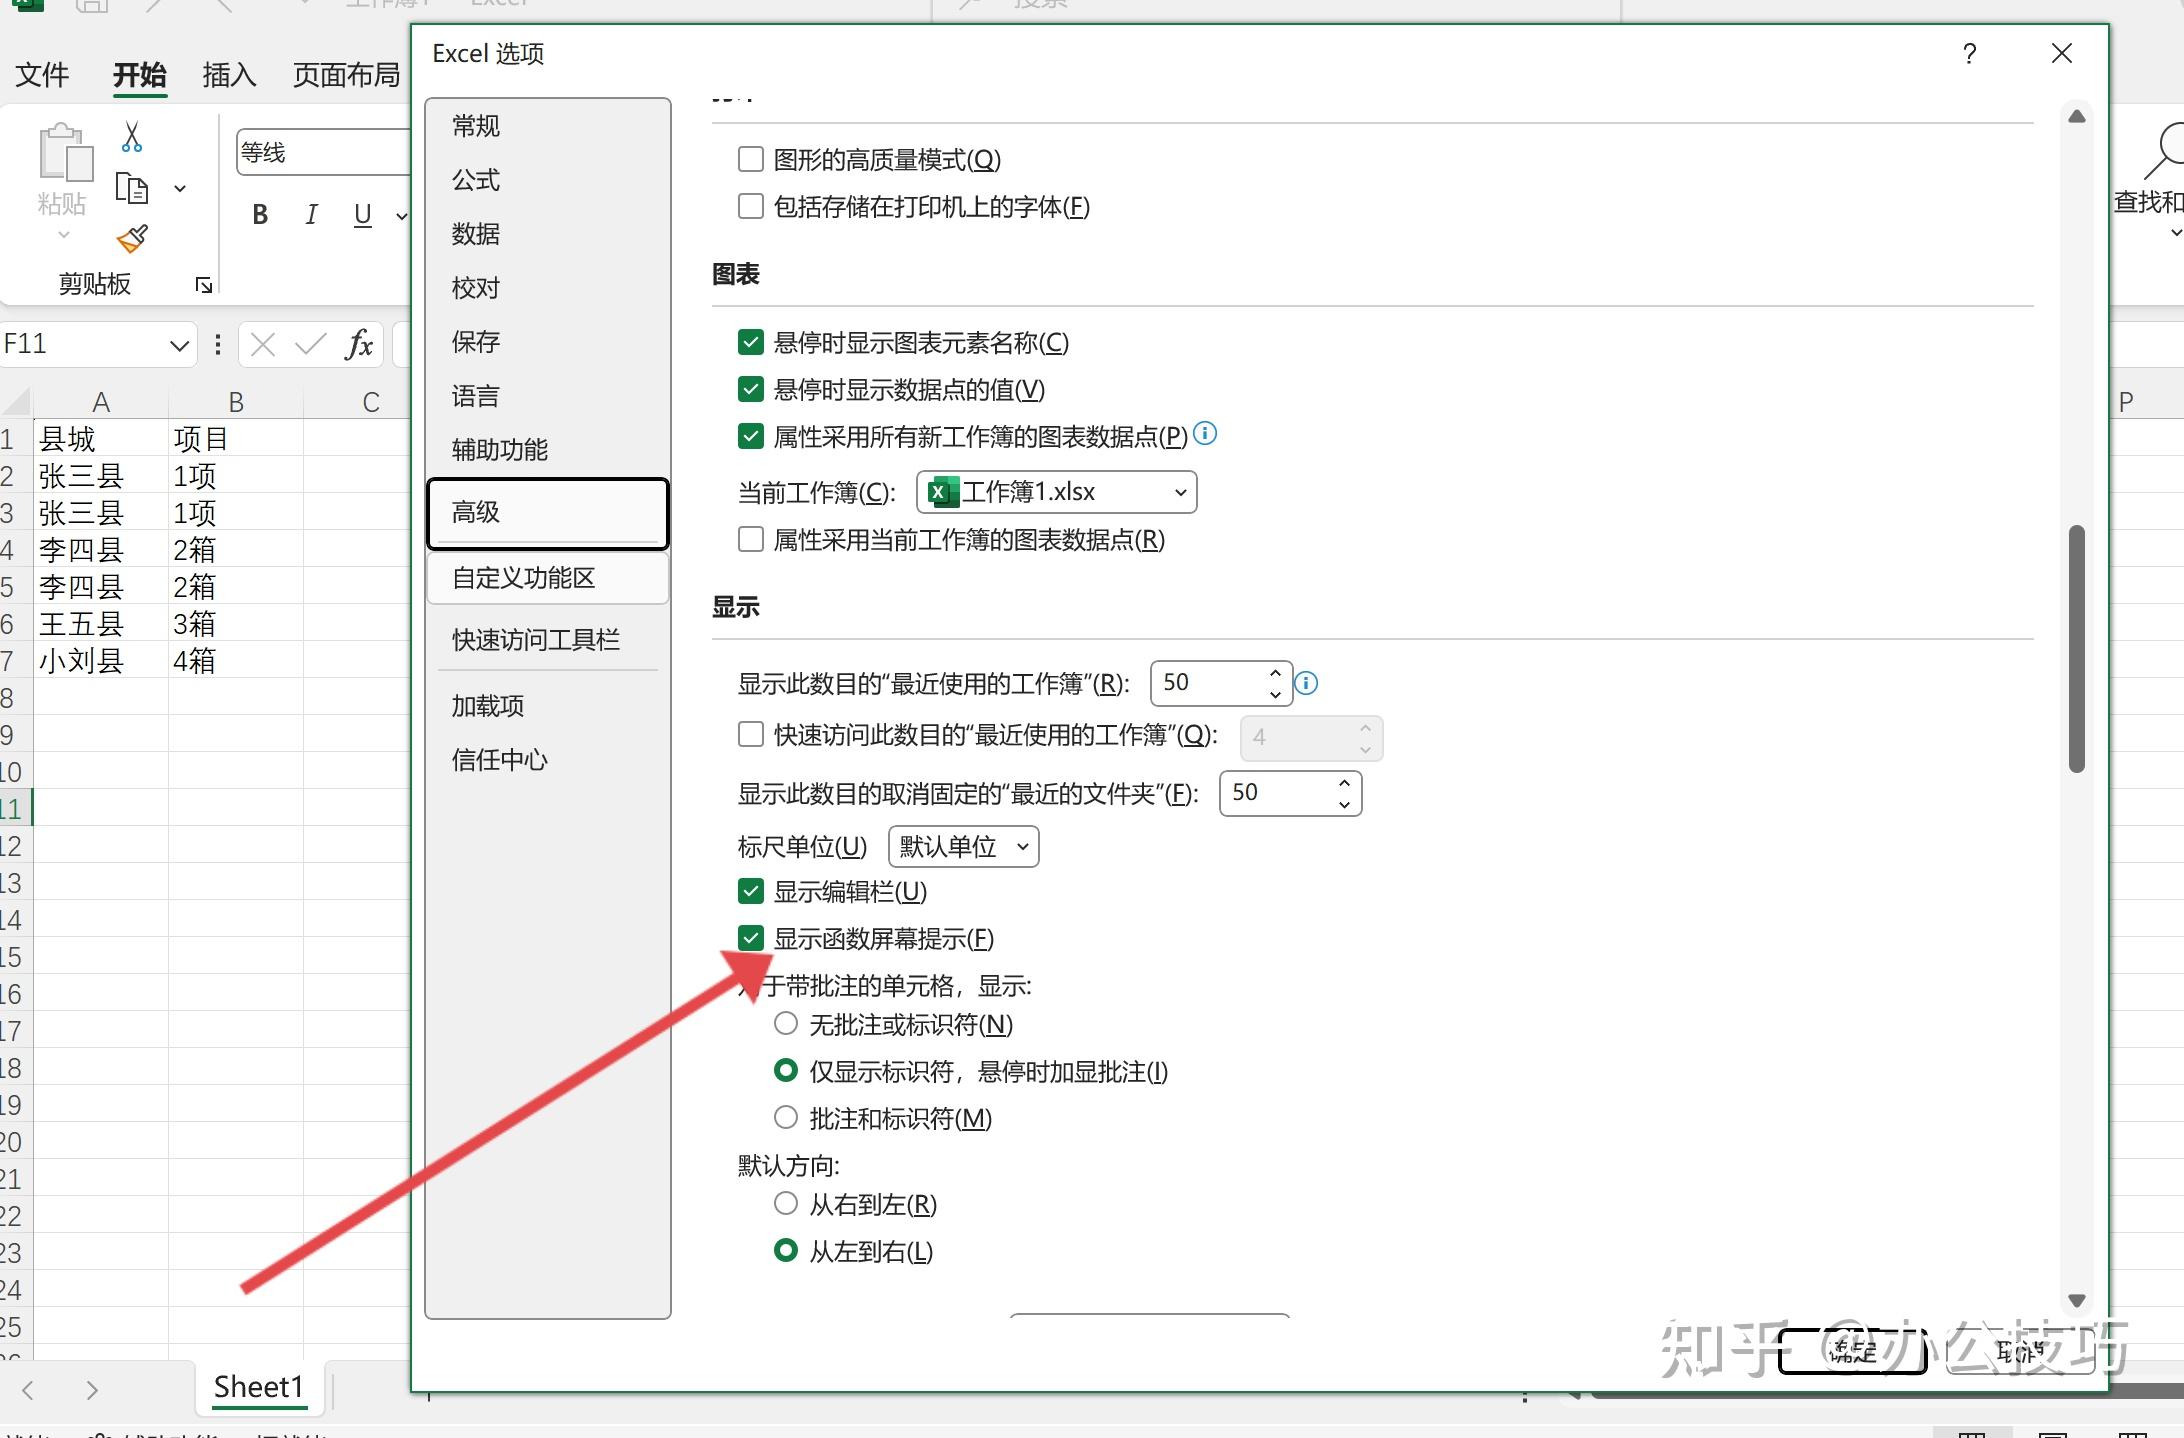Uncheck Show formula bar option
The image size is (2184, 1438).
[x=750, y=891]
